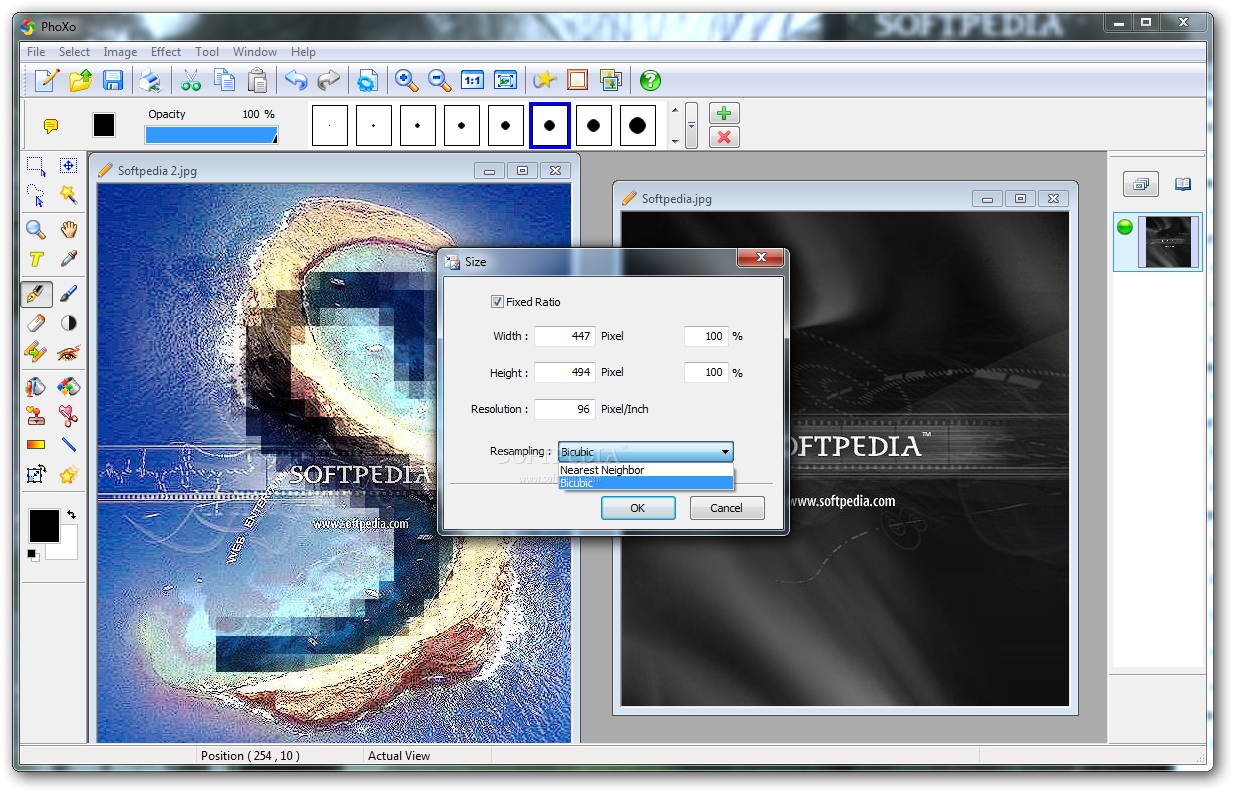The width and height of the screenshot is (1234, 792).
Task: Click the Fit window view icon
Action: point(506,80)
